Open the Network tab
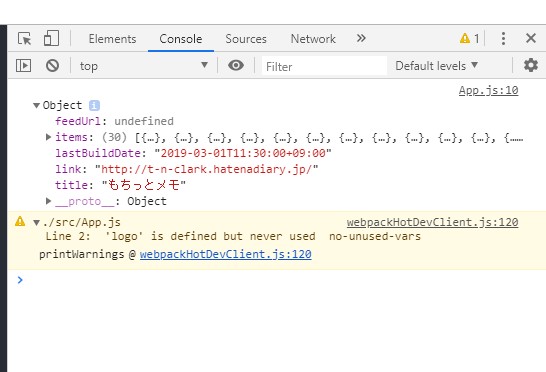 click(313, 39)
